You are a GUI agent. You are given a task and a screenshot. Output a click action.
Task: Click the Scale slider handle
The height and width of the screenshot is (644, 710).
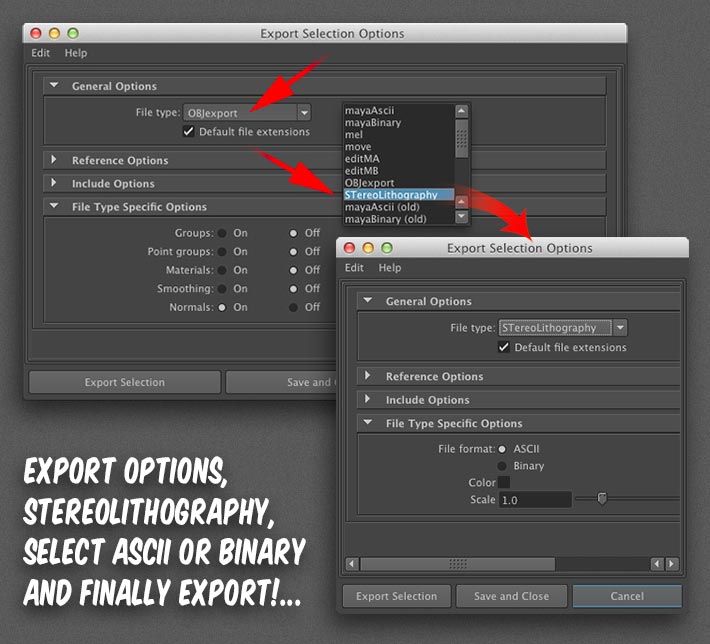point(602,499)
